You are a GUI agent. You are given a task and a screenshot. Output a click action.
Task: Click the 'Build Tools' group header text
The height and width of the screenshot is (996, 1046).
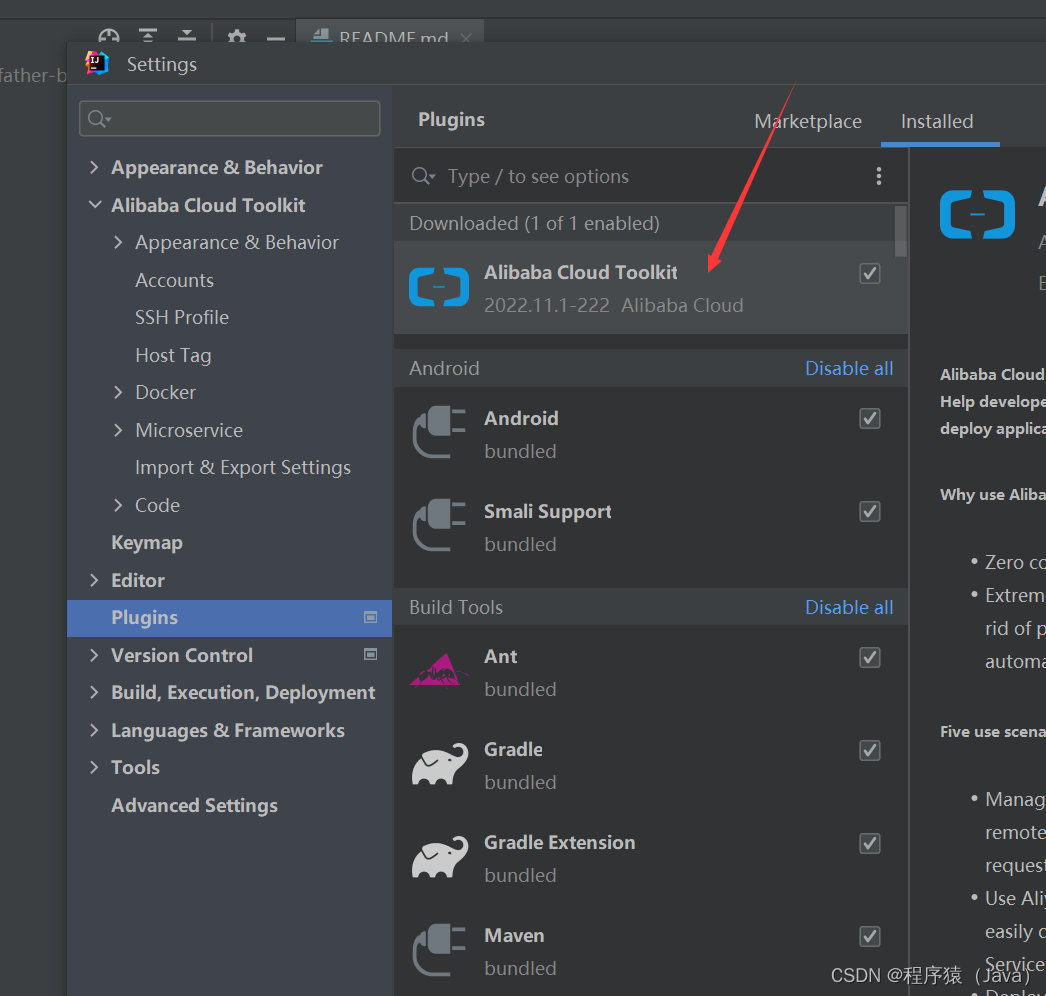pos(456,607)
